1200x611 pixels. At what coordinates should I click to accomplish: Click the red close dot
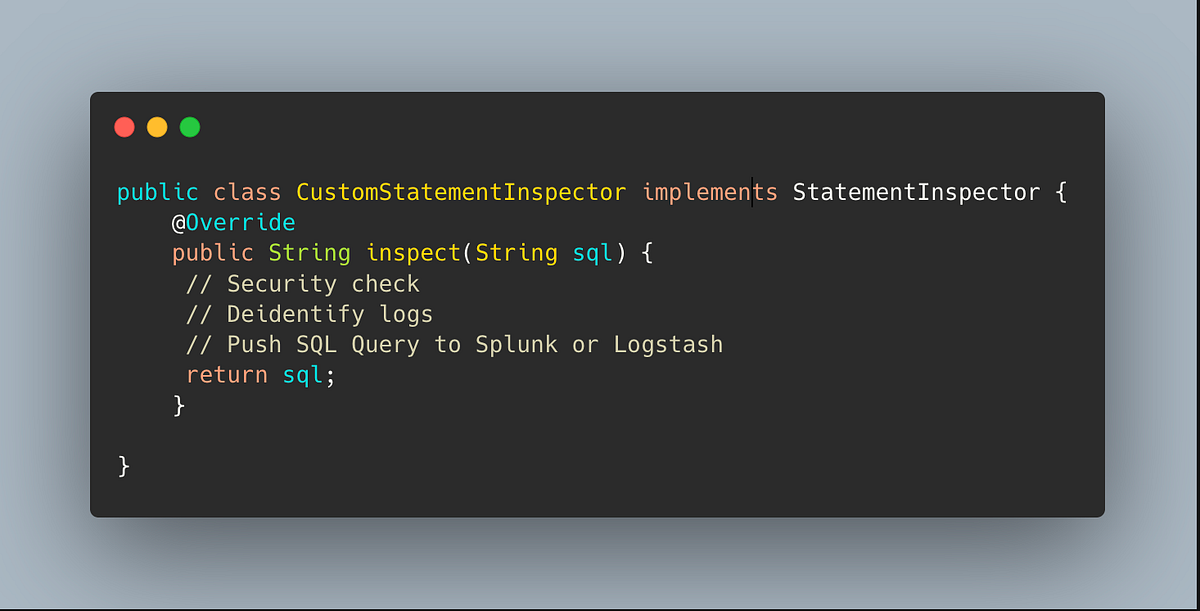124,127
